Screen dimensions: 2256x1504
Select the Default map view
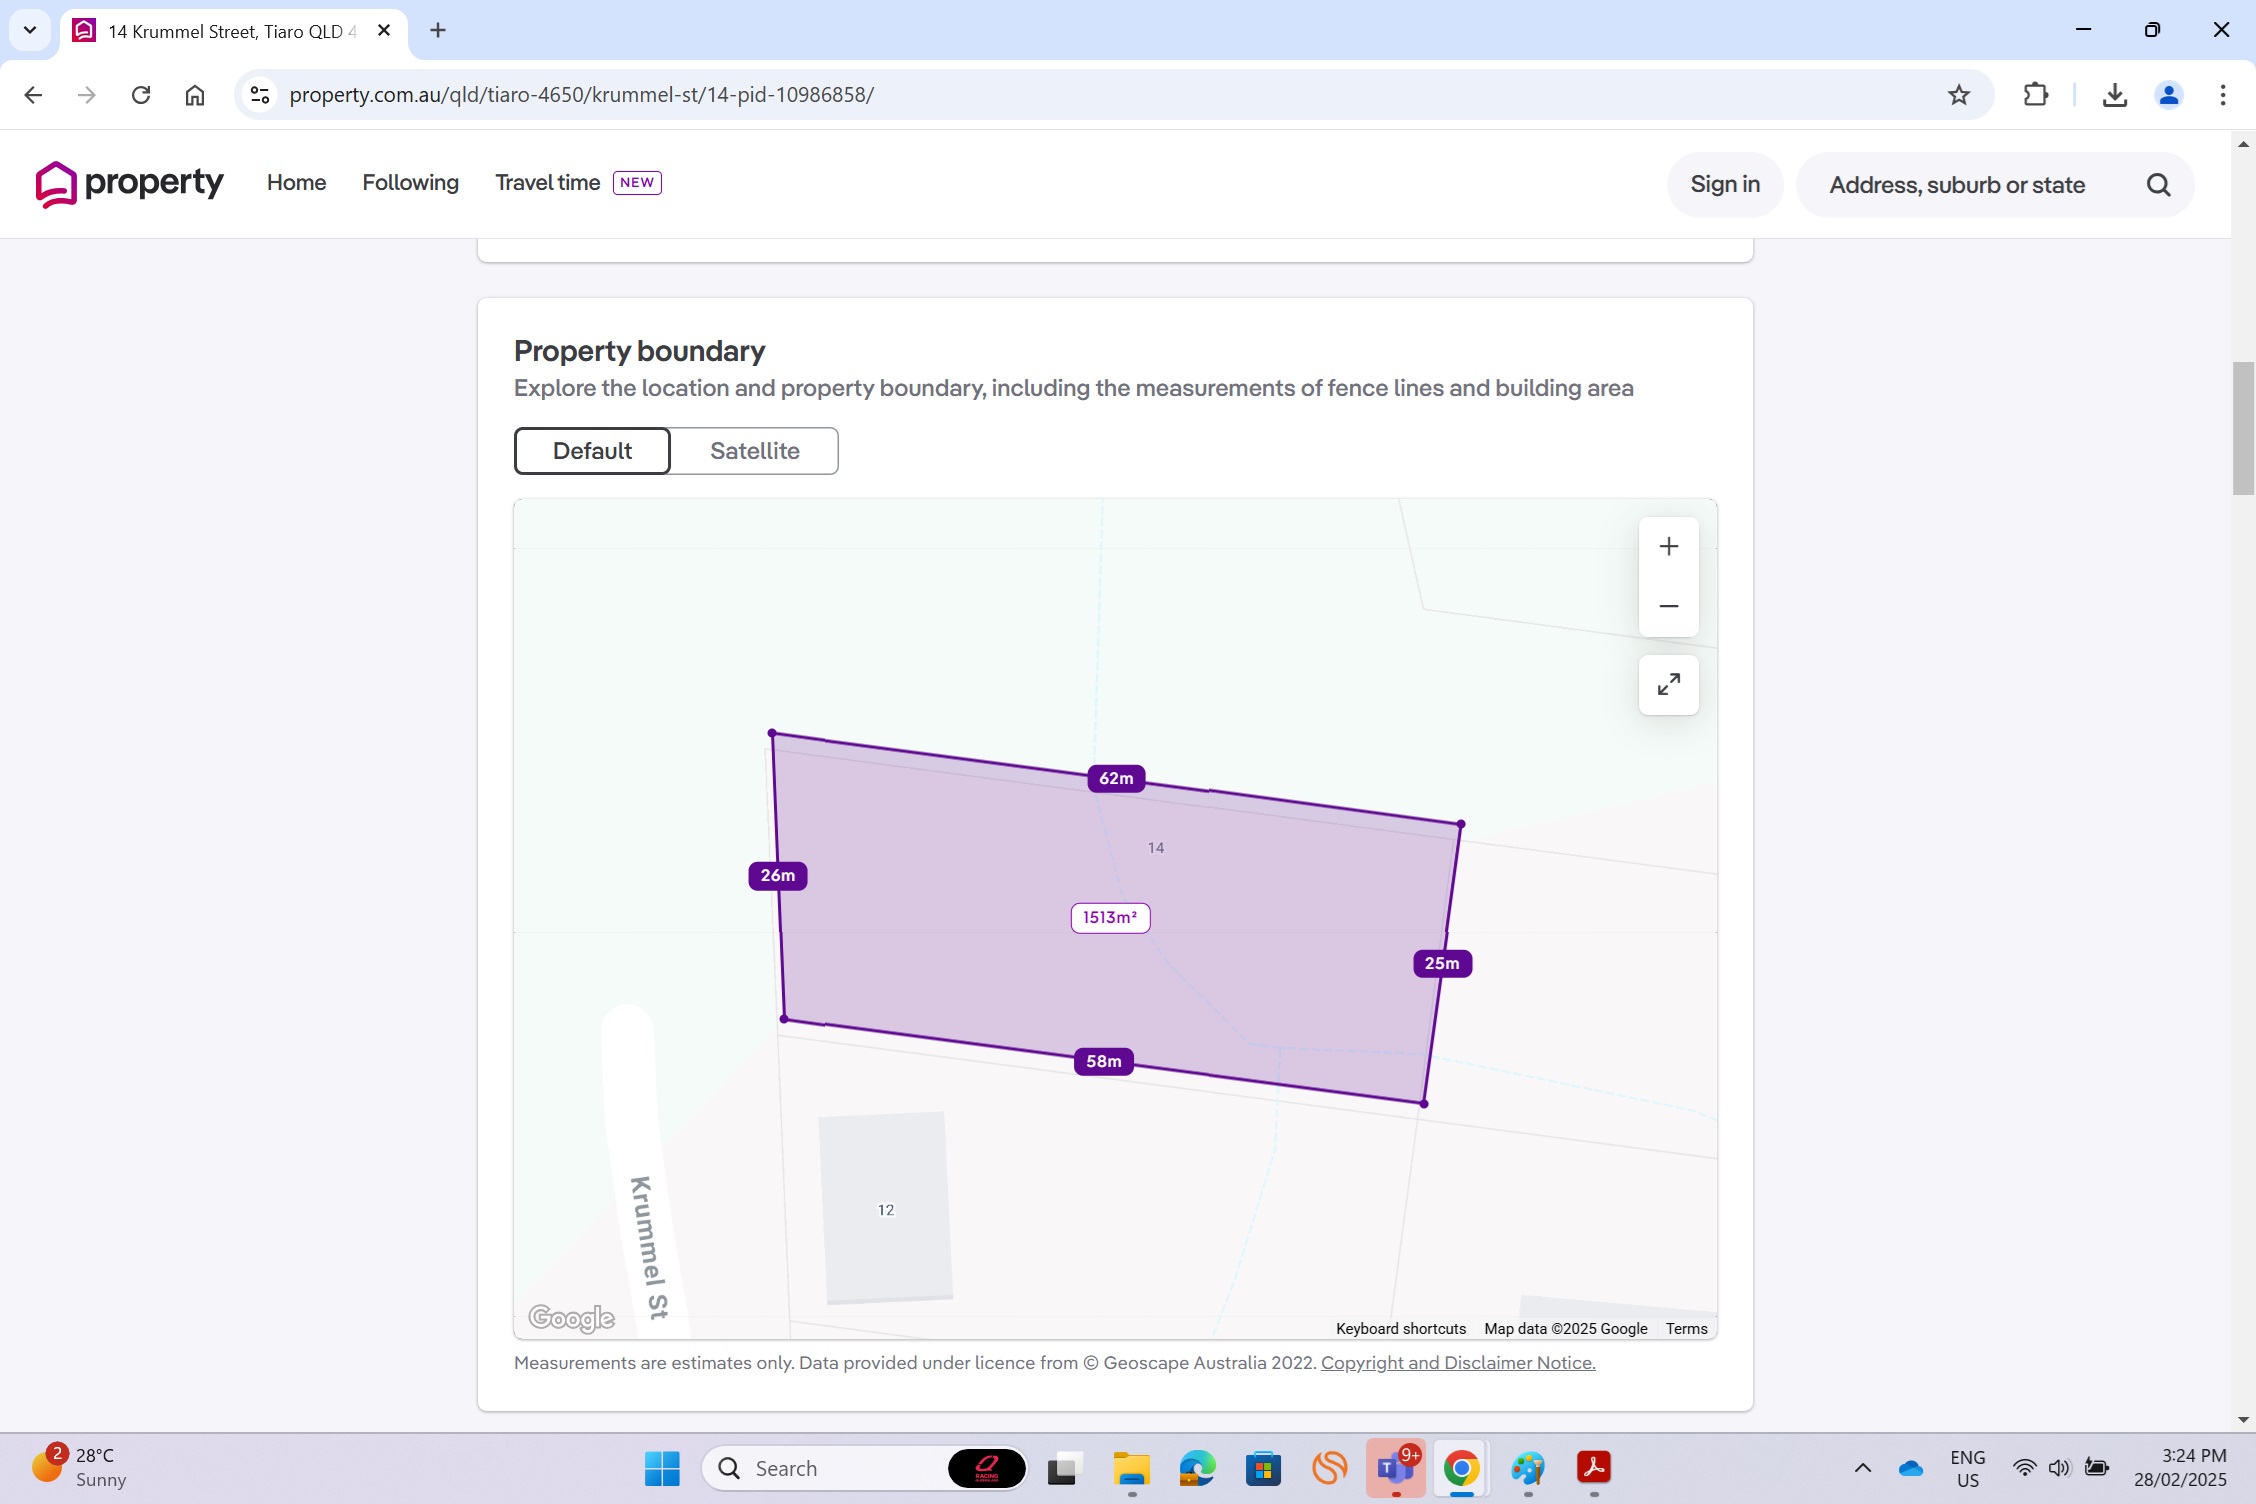(x=592, y=451)
